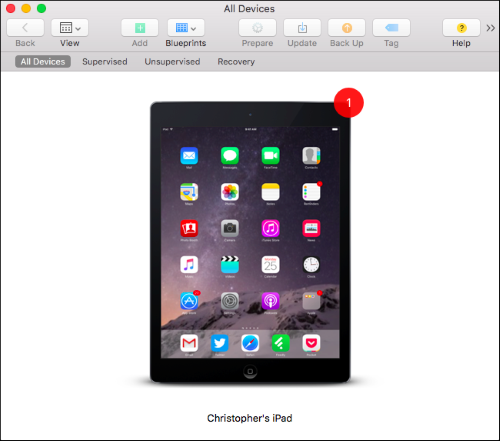Click the green fullscreen window button
500x441 pixels.
click(41, 8)
